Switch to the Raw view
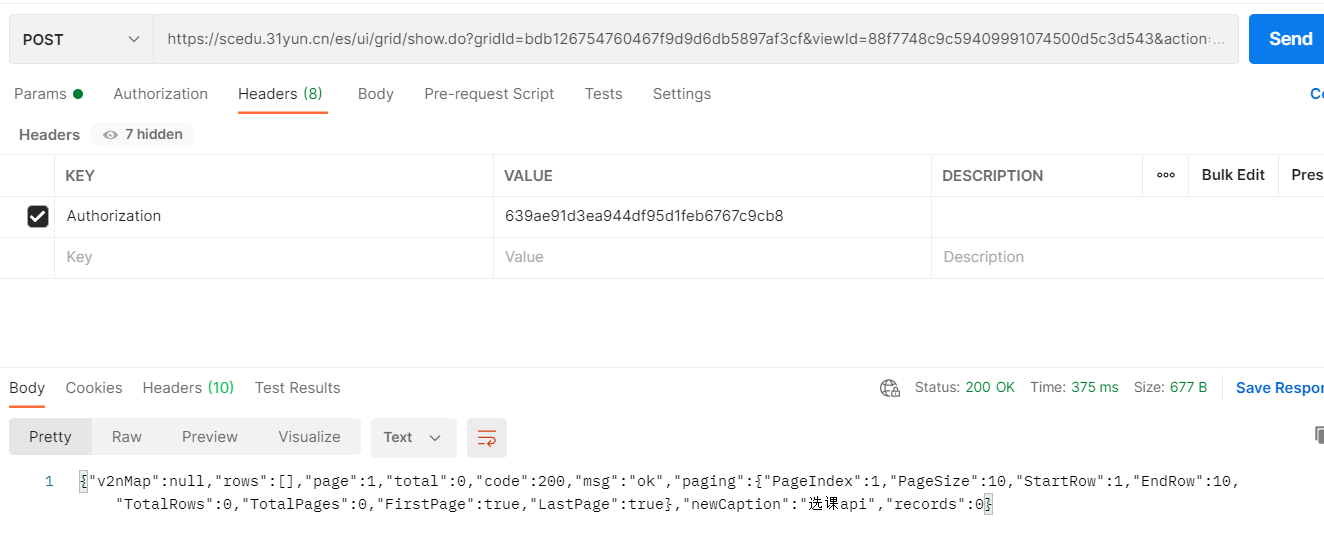This screenshot has width=1324, height=539. tap(127, 437)
